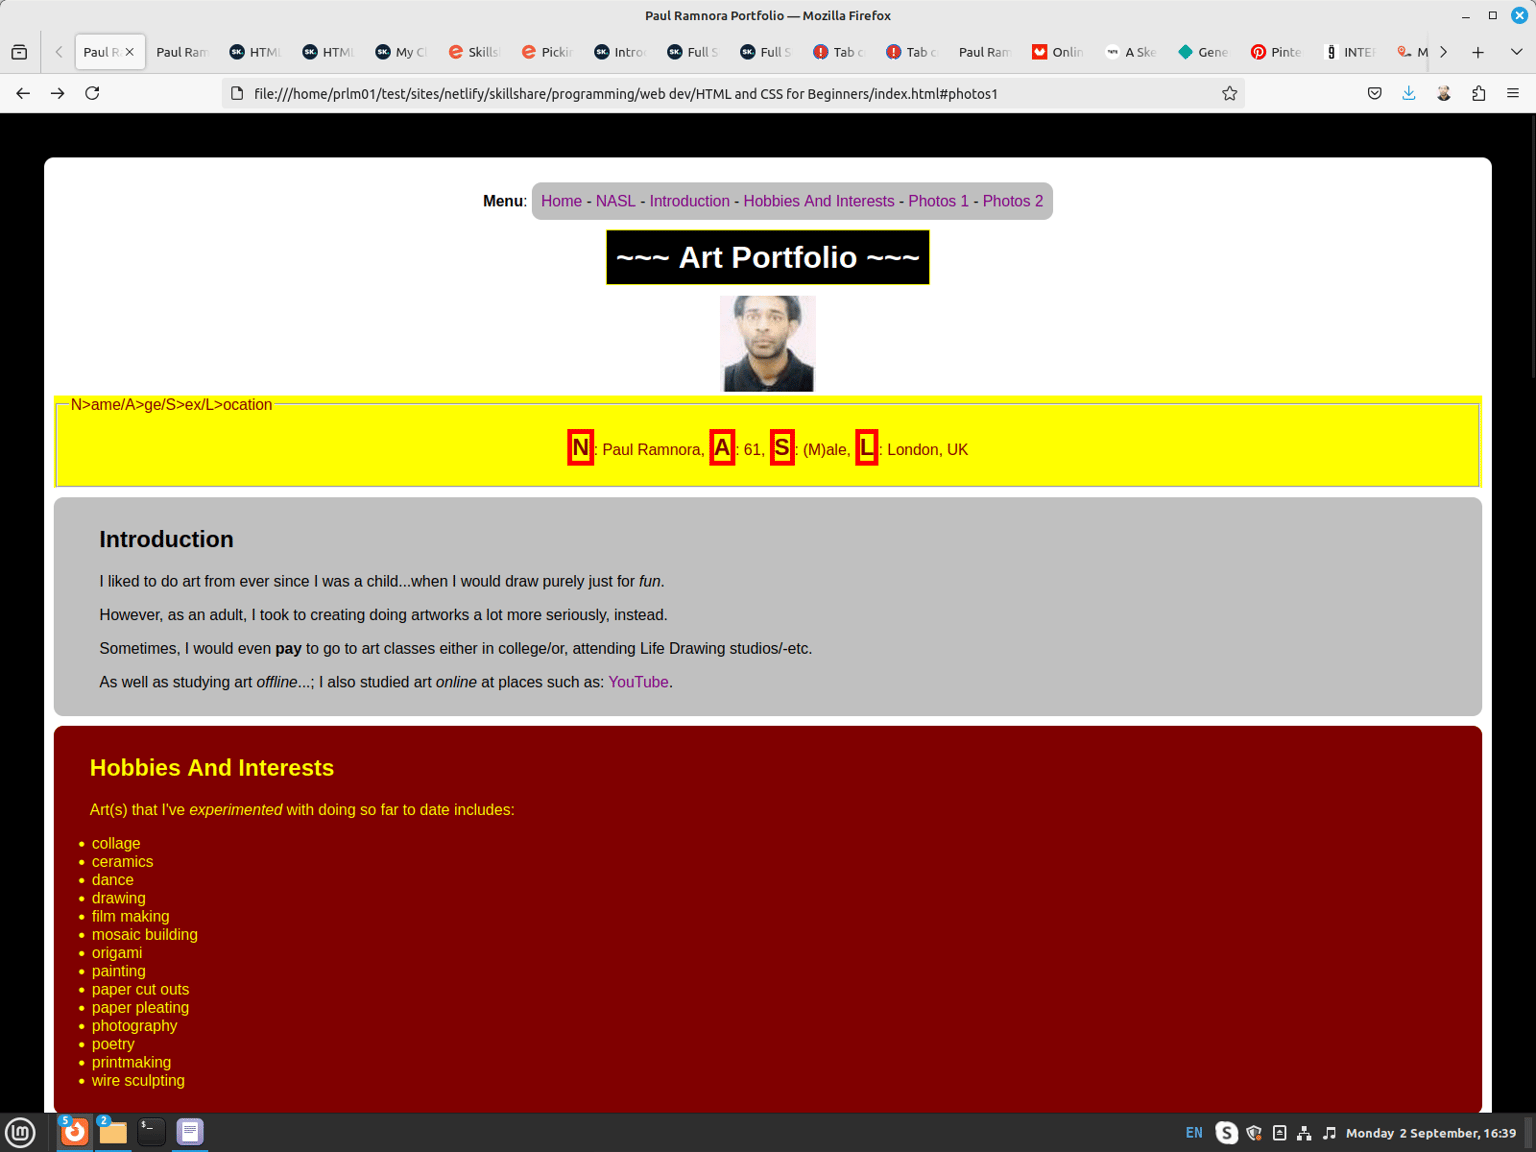Open the YouTube link in Introduction
The image size is (1536, 1152).
click(x=638, y=682)
